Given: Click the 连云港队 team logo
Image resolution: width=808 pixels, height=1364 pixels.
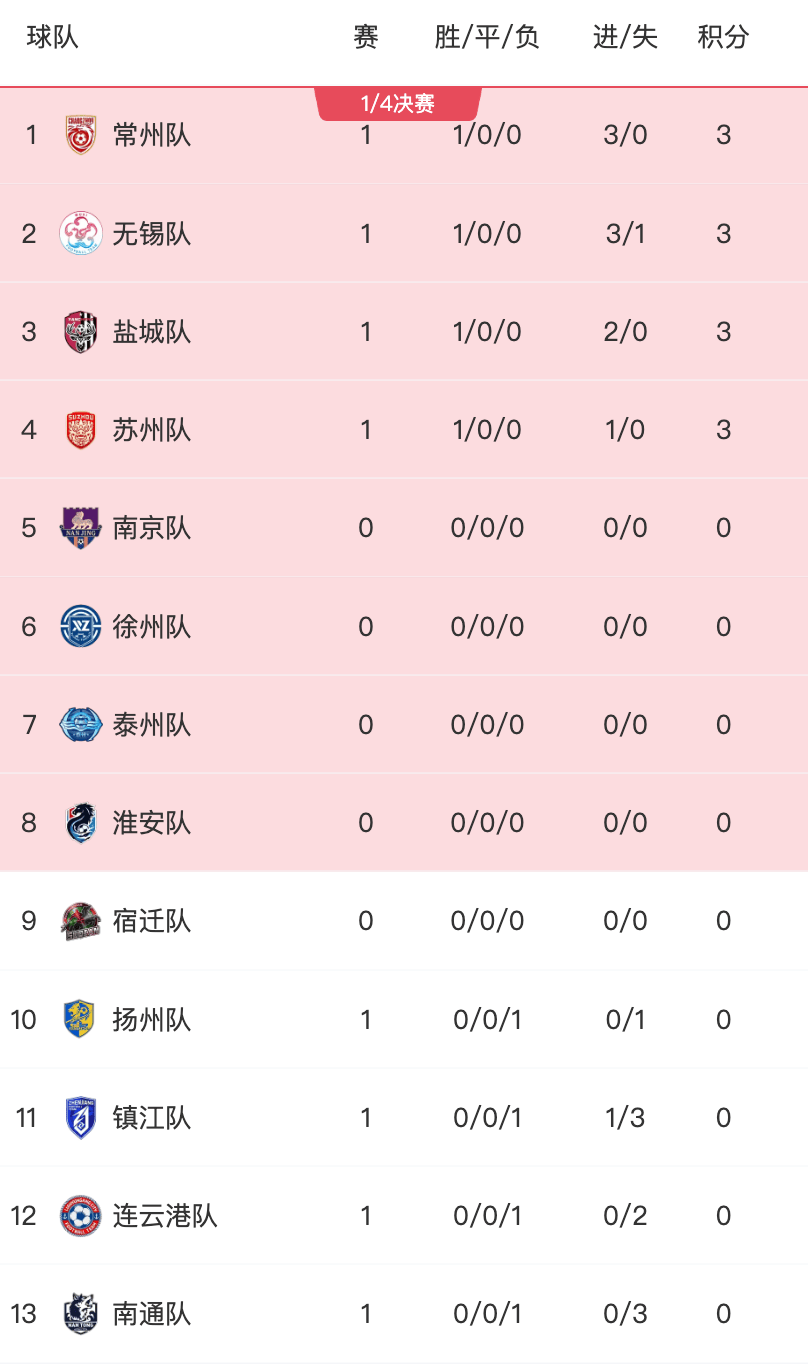Looking at the screenshot, I should pos(80,1215).
